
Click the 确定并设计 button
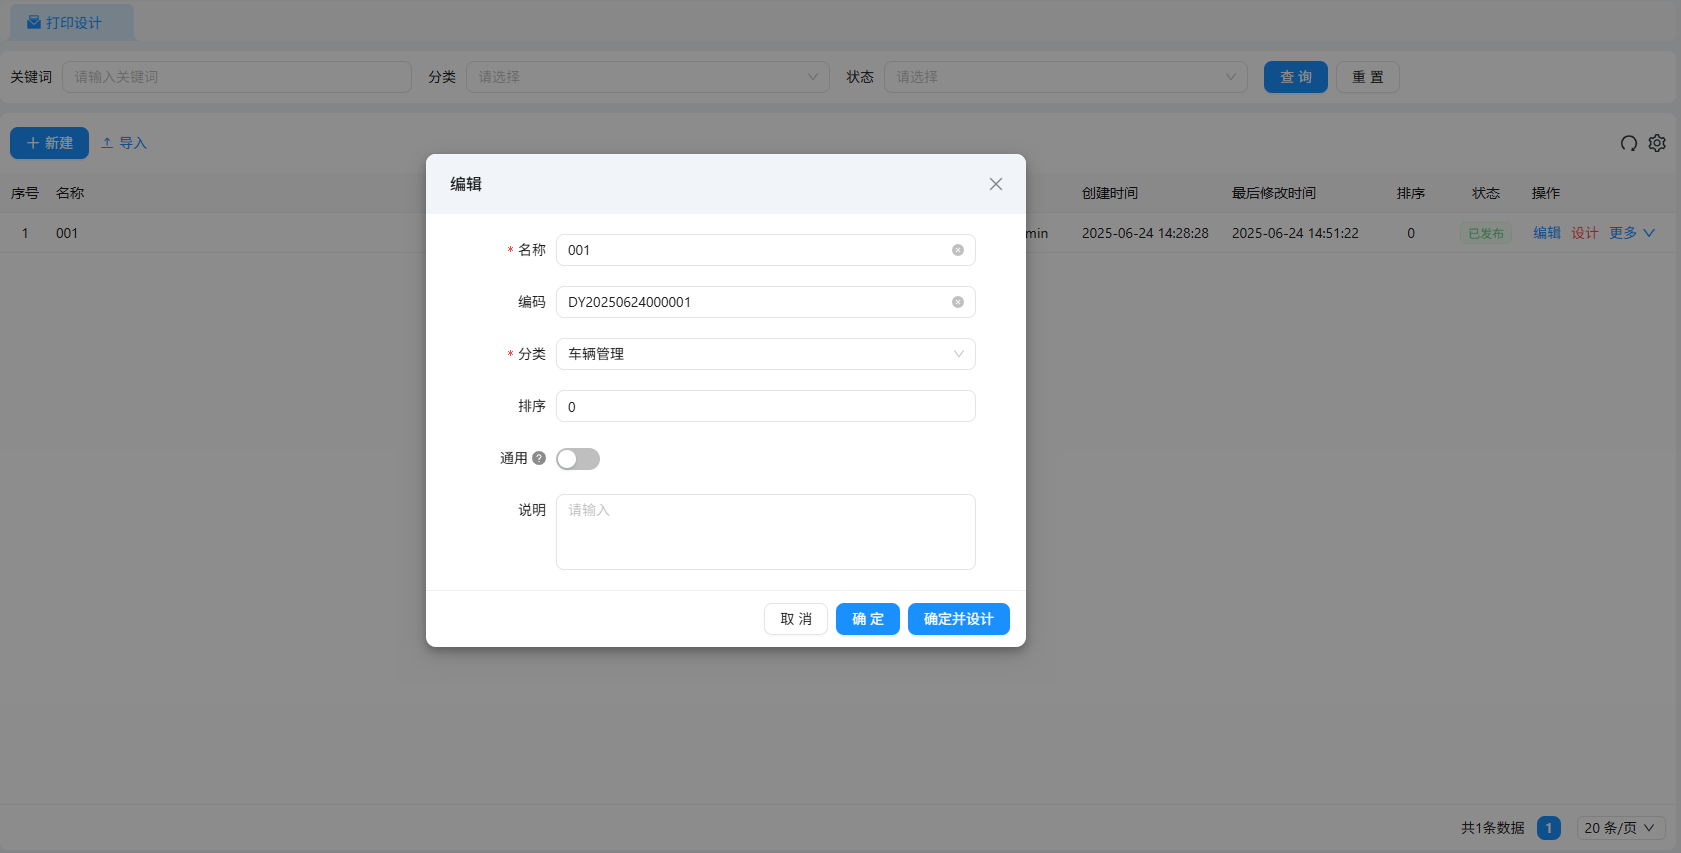pyautogui.click(x=958, y=619)
